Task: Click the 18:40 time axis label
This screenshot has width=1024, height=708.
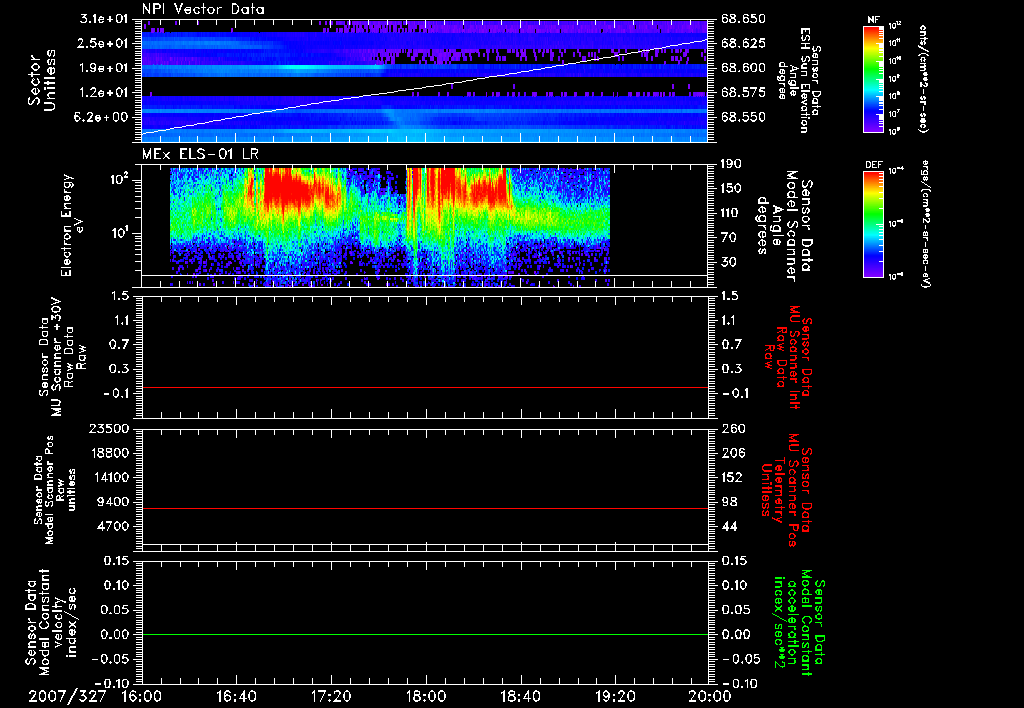Action: [520, 696]
